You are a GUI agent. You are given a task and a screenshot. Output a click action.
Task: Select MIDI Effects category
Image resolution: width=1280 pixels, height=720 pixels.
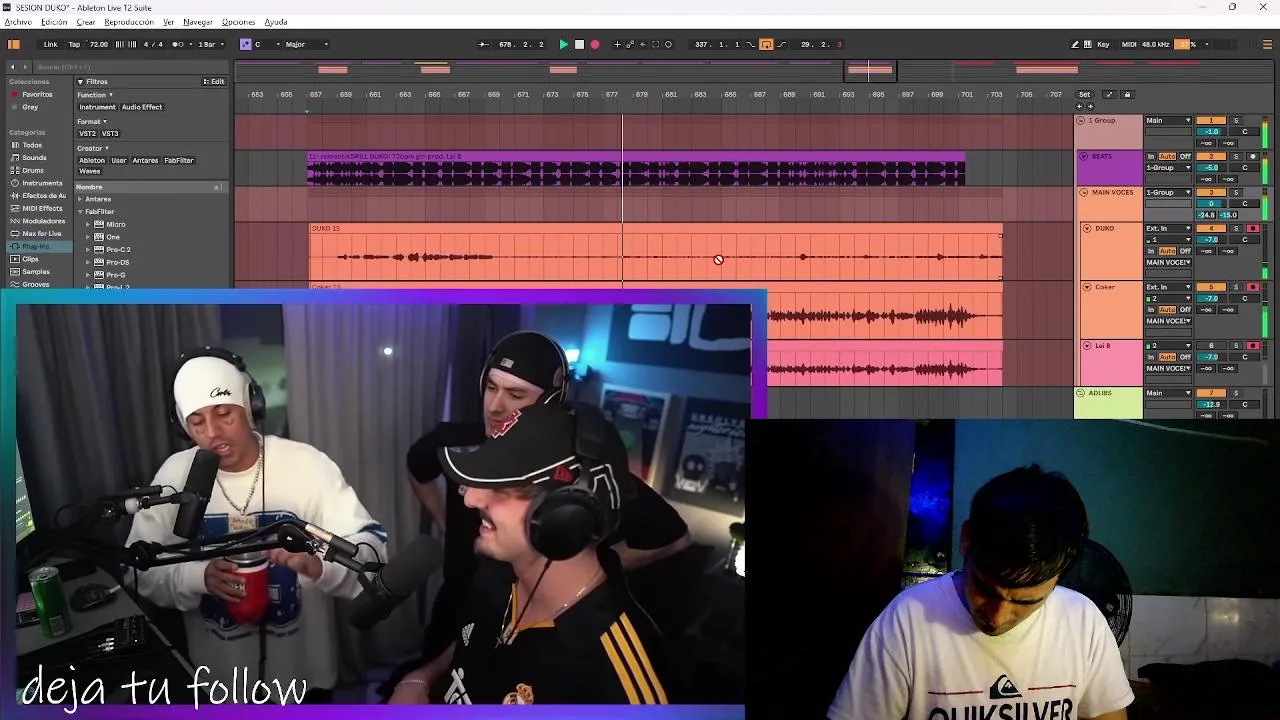click(42, 208)
